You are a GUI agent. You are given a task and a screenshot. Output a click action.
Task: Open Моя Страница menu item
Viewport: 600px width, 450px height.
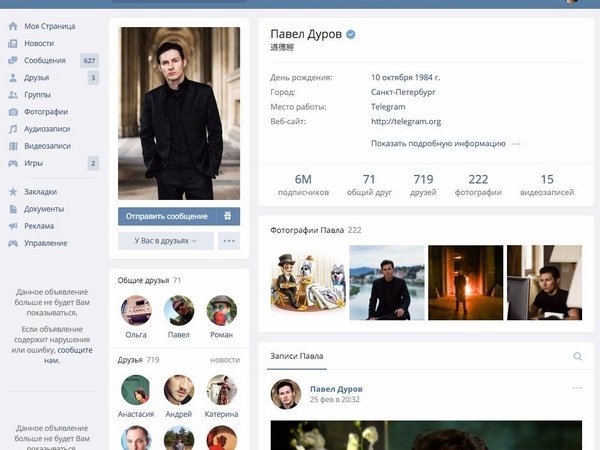pyautogui.click(x=50, y=26)
